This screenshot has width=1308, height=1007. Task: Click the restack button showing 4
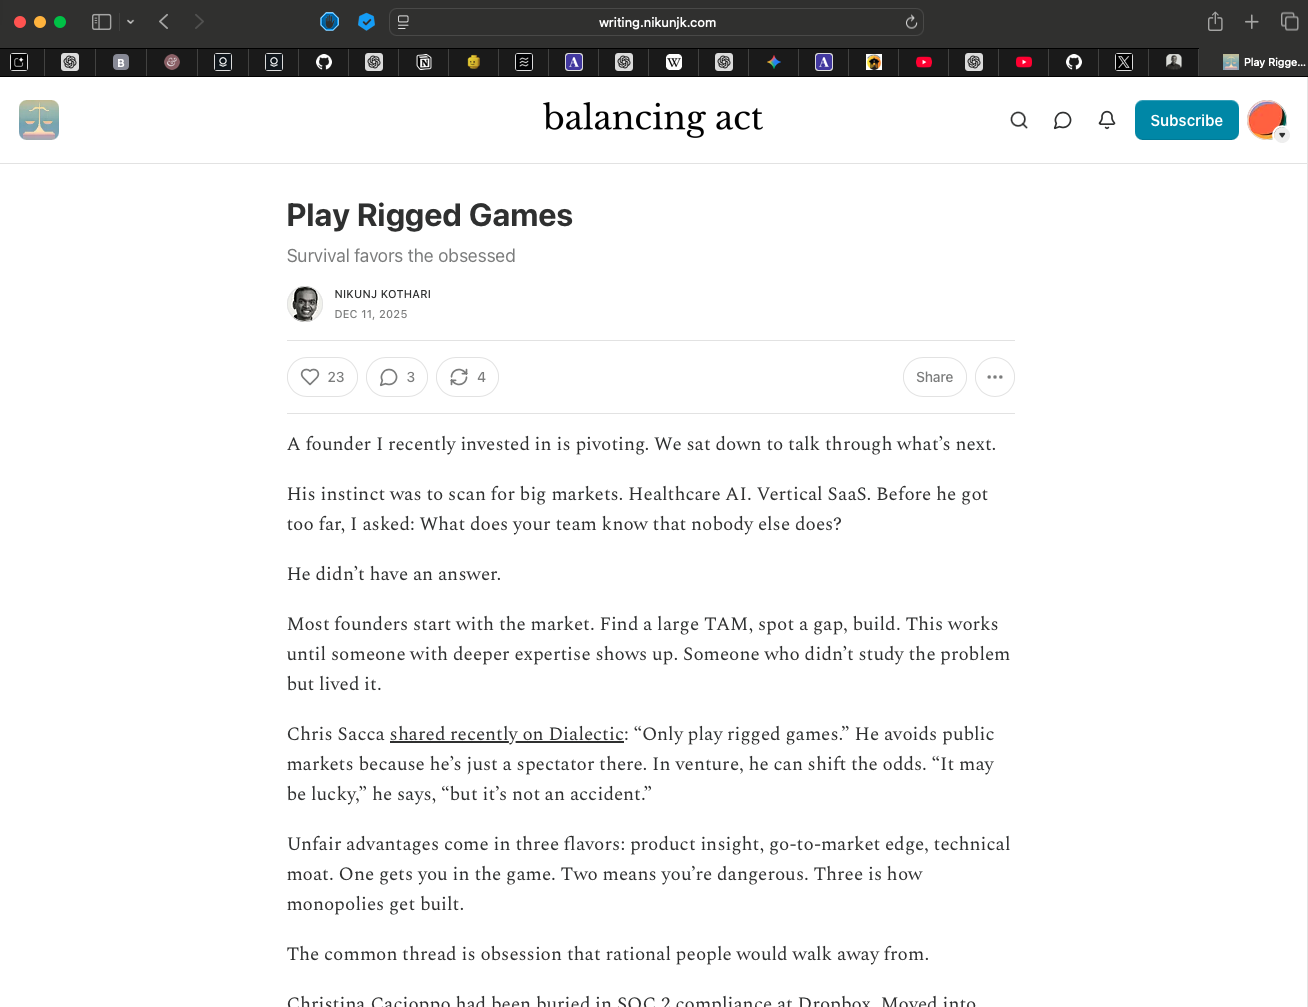coord(467,377)
